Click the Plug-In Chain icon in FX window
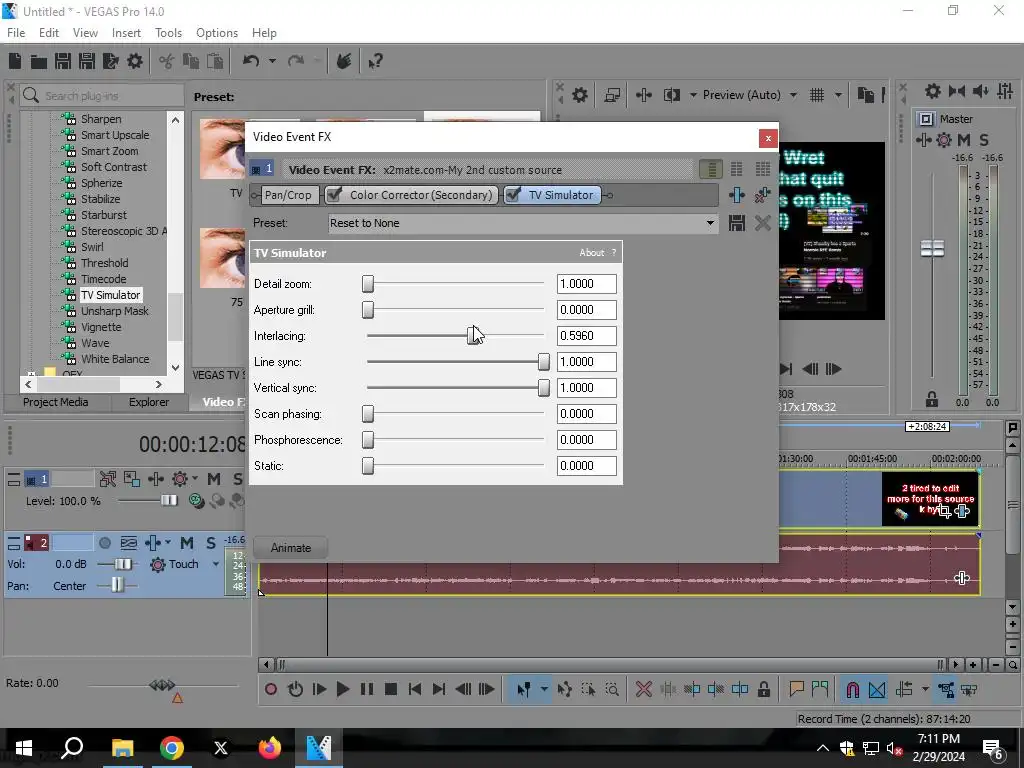Image resolution: width=1024 pixels, height=768 pixels. [x=737, y=195]
